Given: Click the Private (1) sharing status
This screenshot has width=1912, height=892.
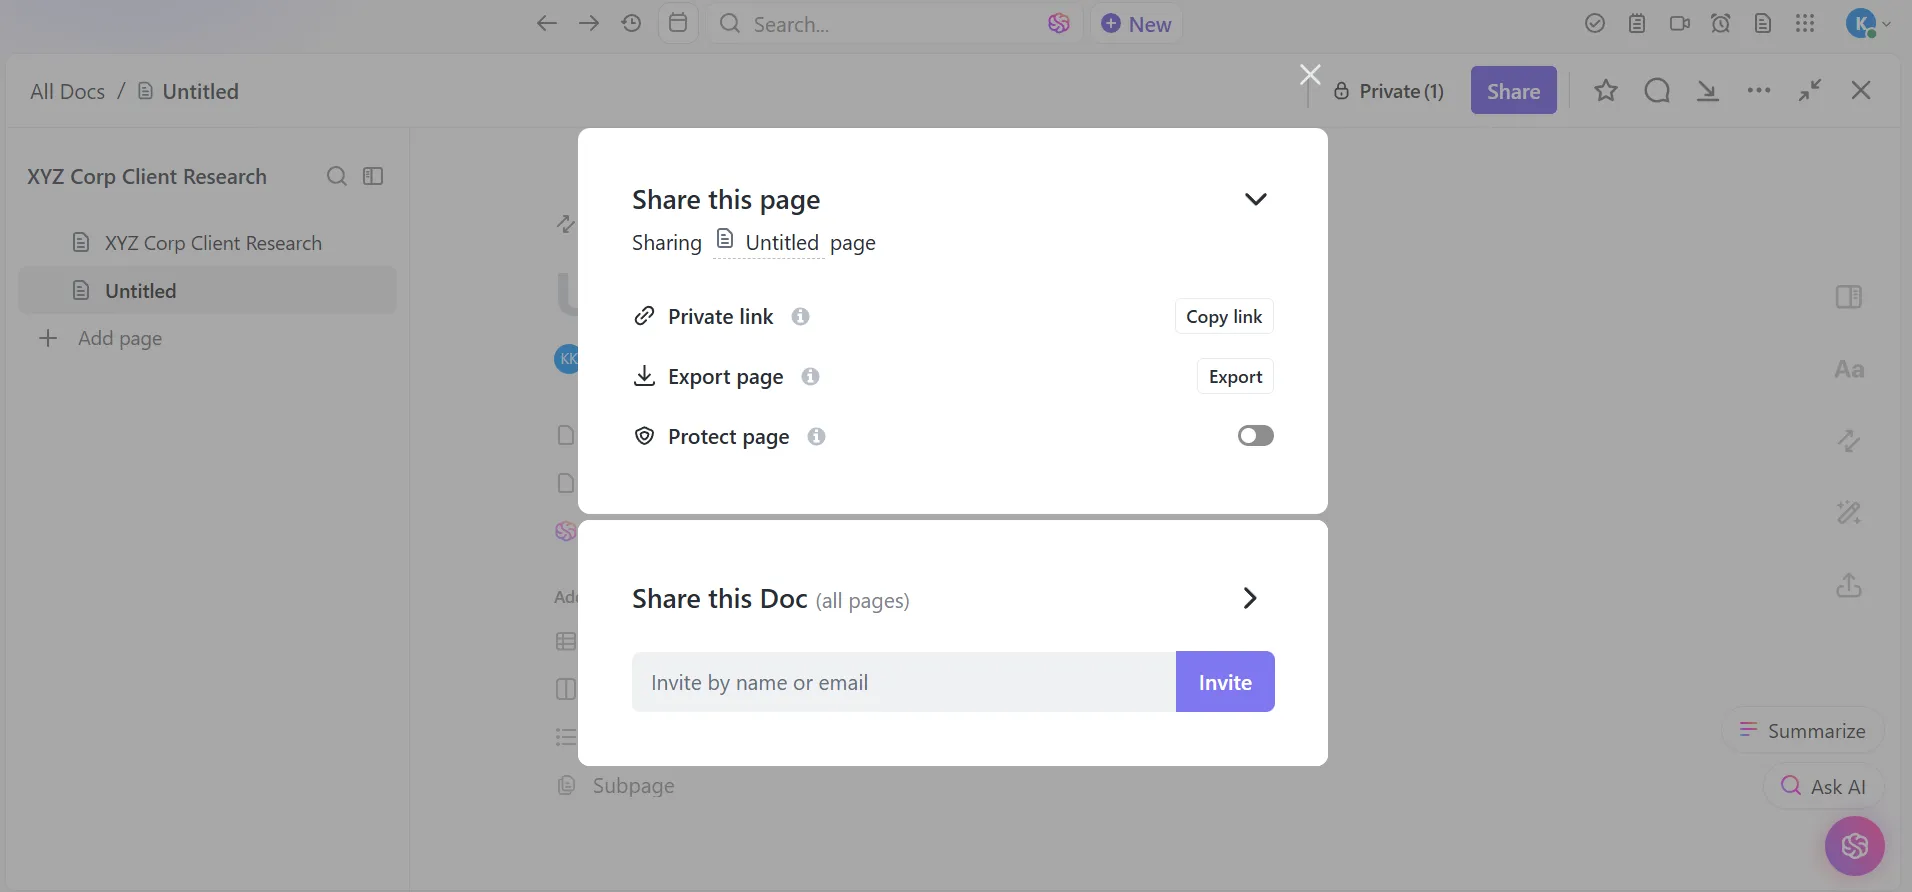Looking at the screenshot, I should pyautogui.click(x=1389, y=91).
